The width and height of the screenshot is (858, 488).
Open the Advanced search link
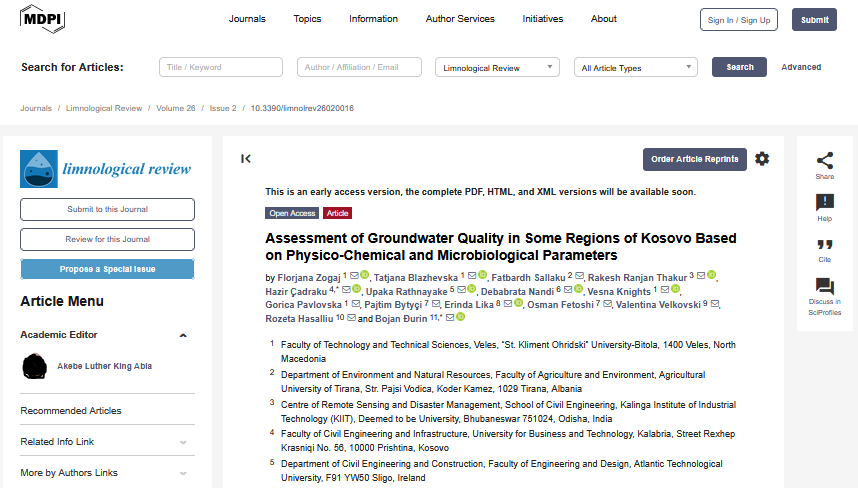click(x=801, y=67)
